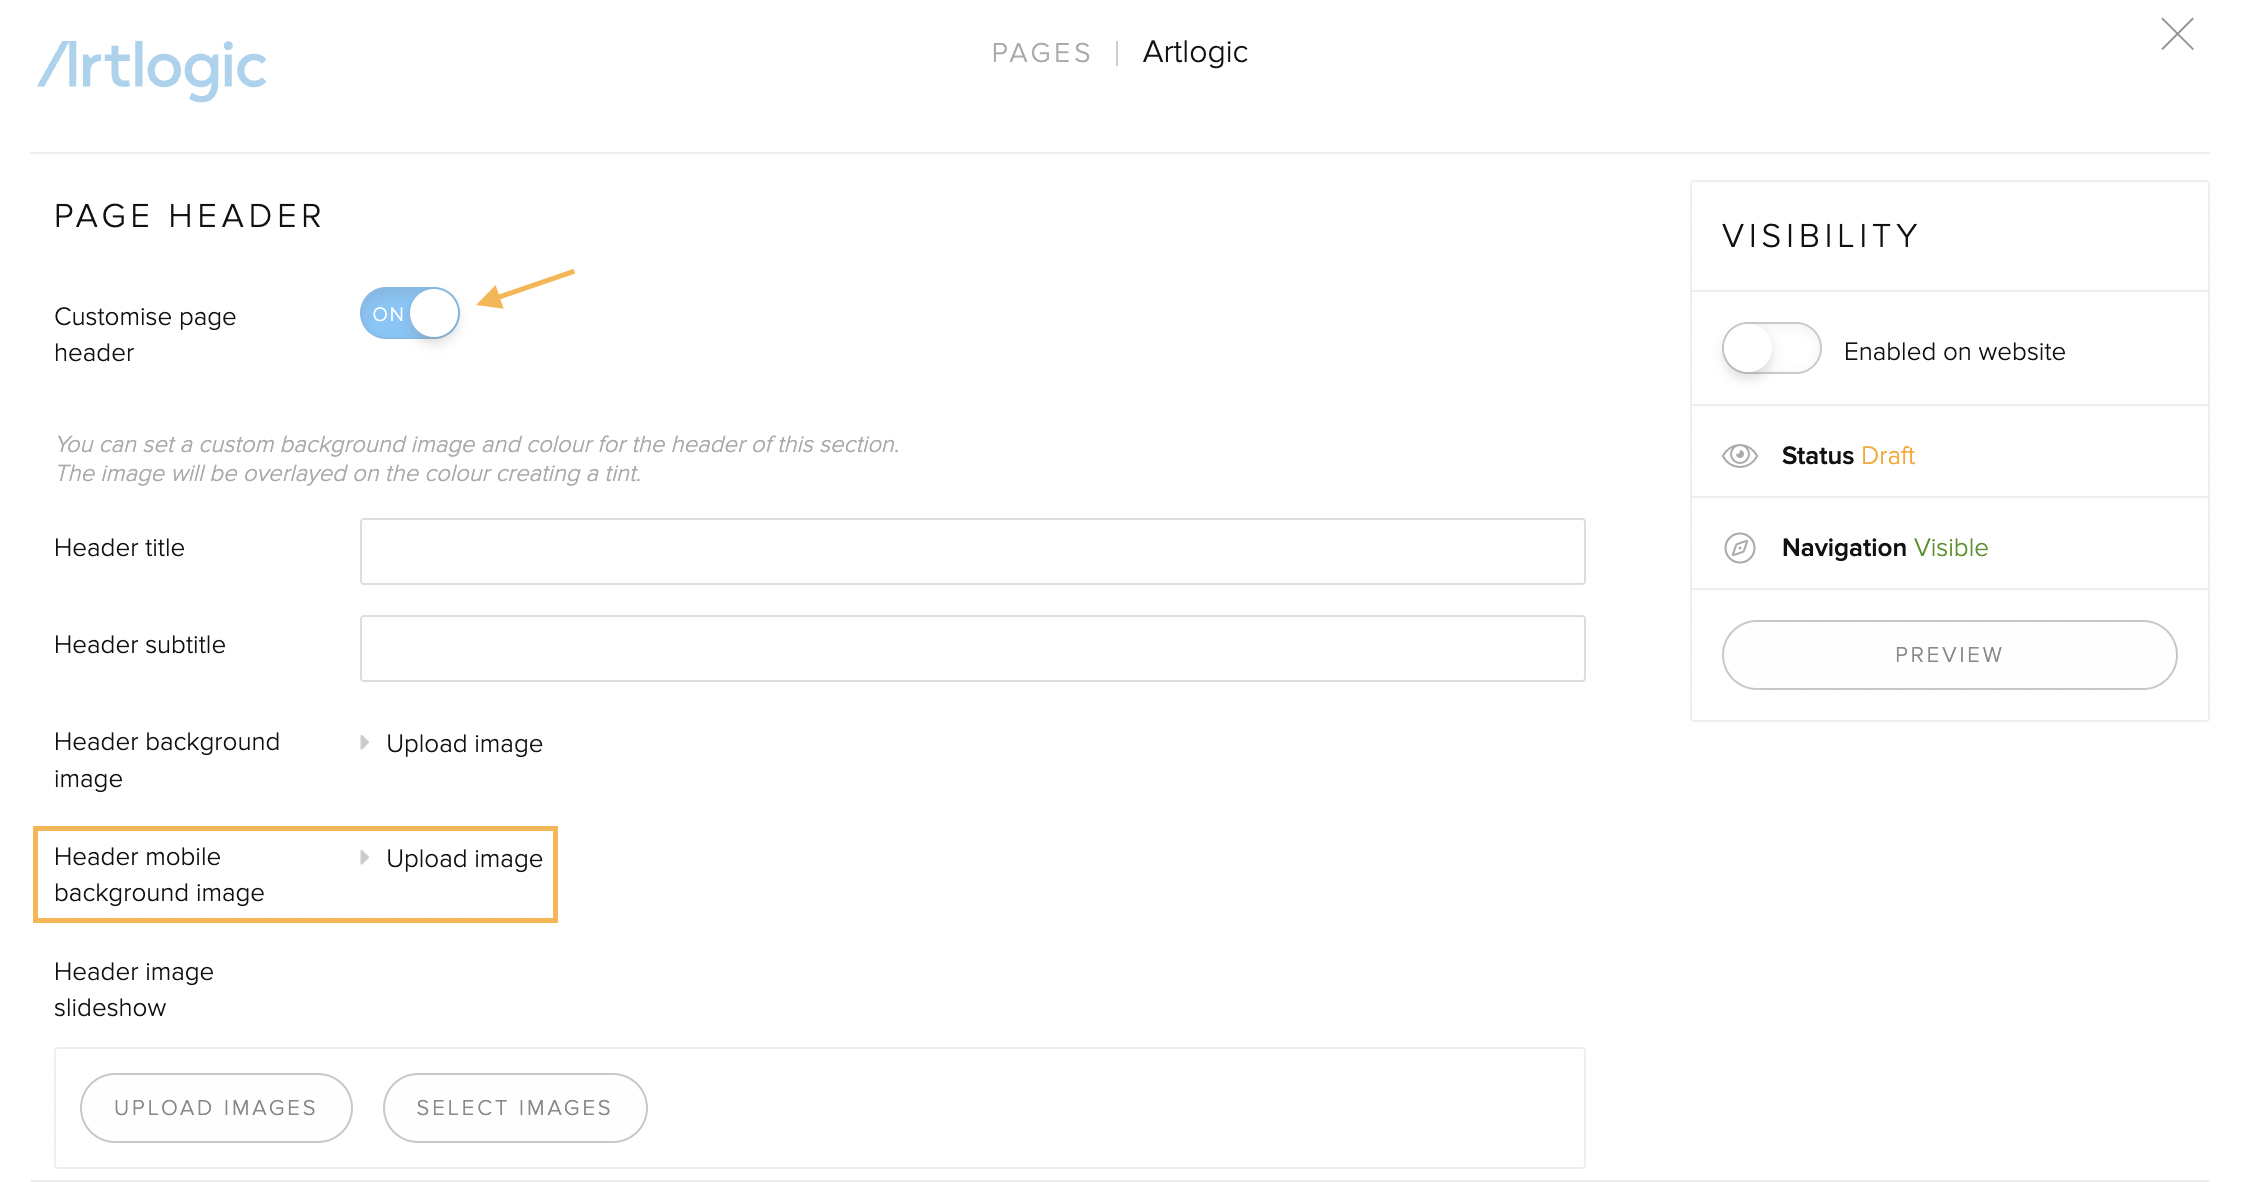Focus the Header title field
The height and width of the screenshot is (1182, 2250).
point(972,551)
